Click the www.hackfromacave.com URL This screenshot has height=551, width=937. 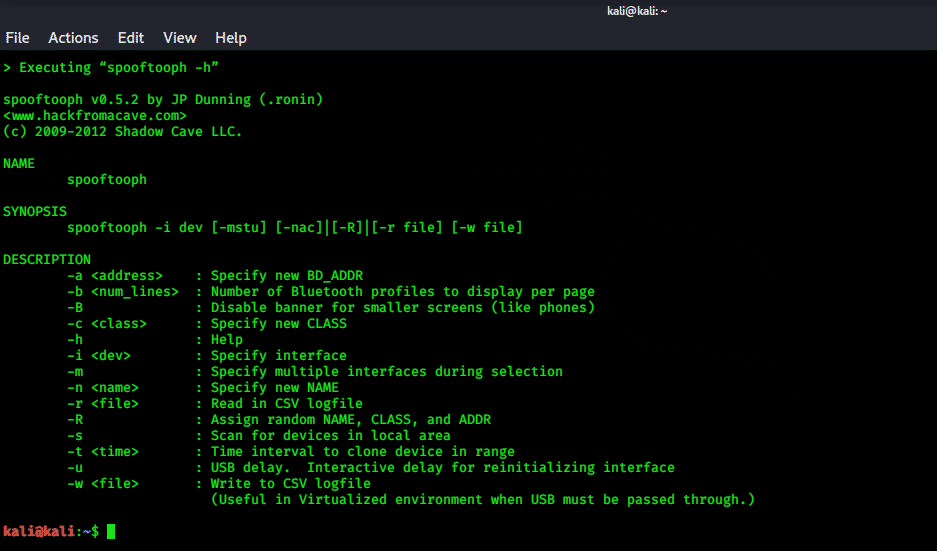click(95, 116)
